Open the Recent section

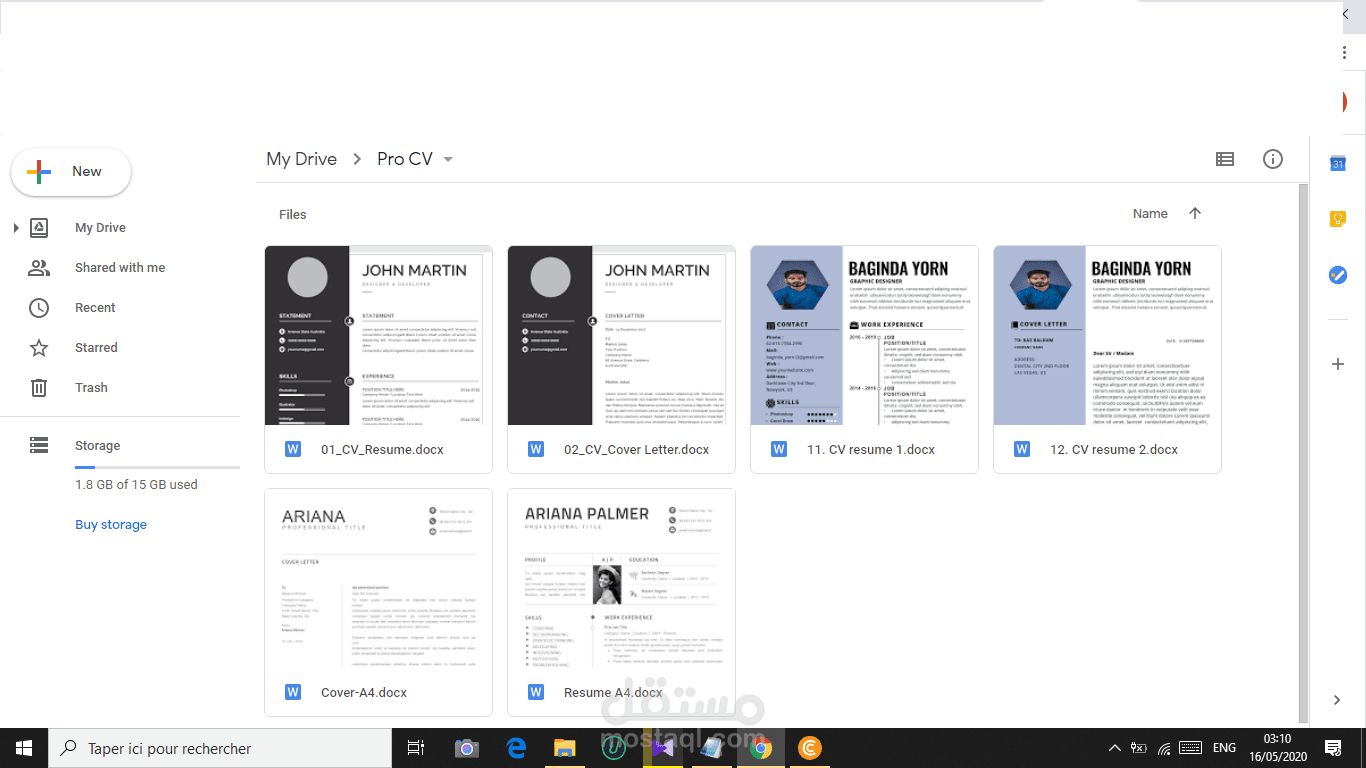click(x=95, y=308)
